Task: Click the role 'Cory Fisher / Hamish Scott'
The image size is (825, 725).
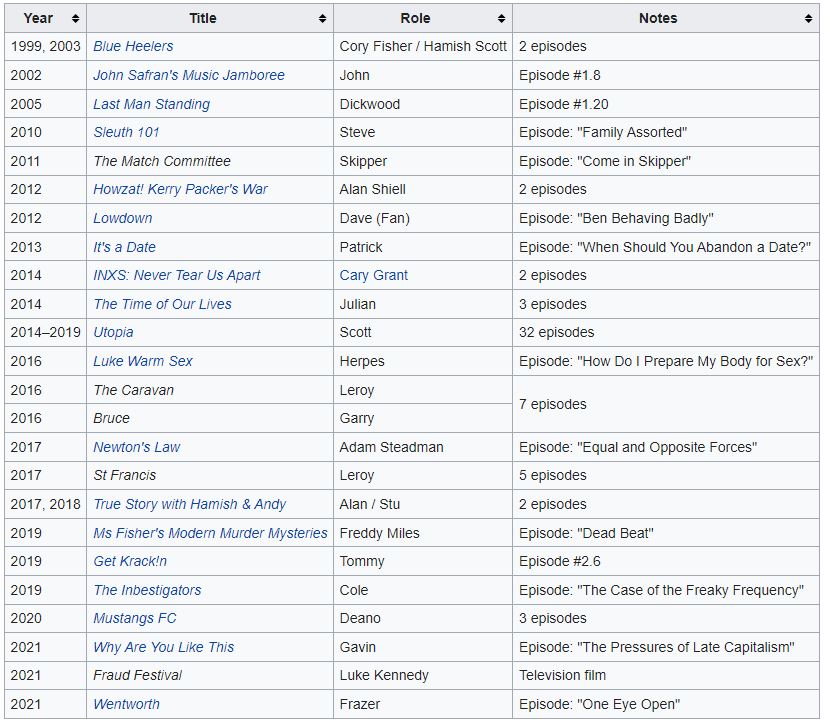Action: [423, 46]
